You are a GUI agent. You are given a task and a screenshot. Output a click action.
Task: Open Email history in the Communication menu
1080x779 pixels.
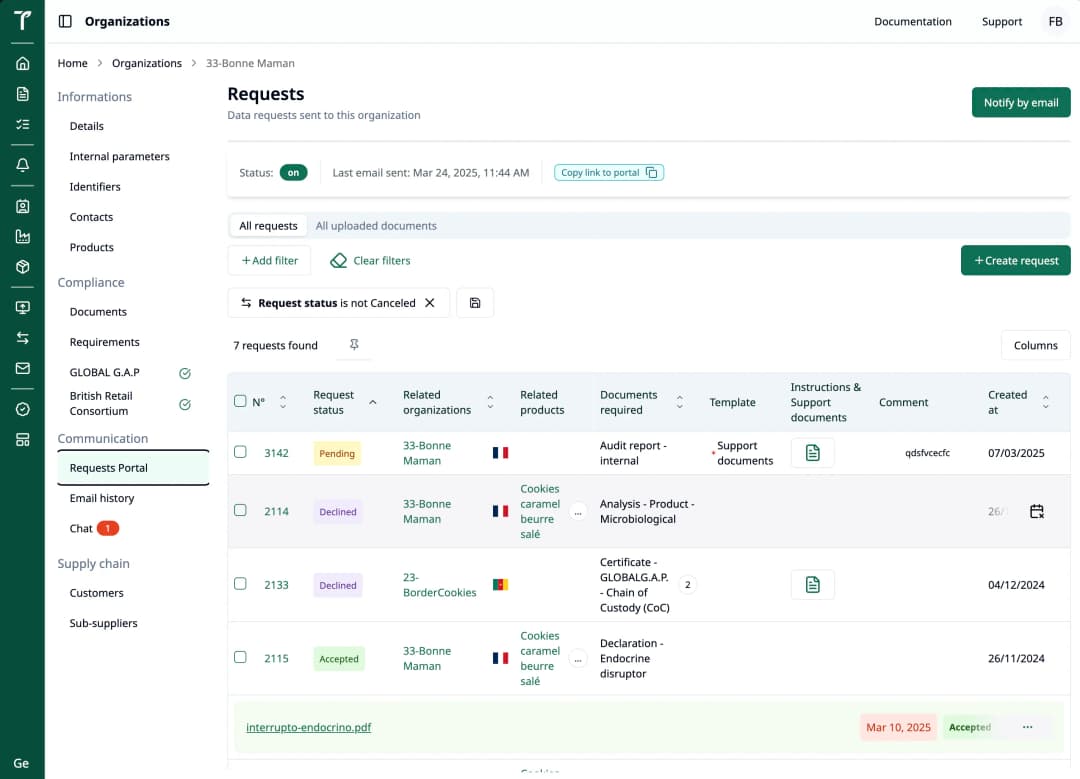click(102, 498)
